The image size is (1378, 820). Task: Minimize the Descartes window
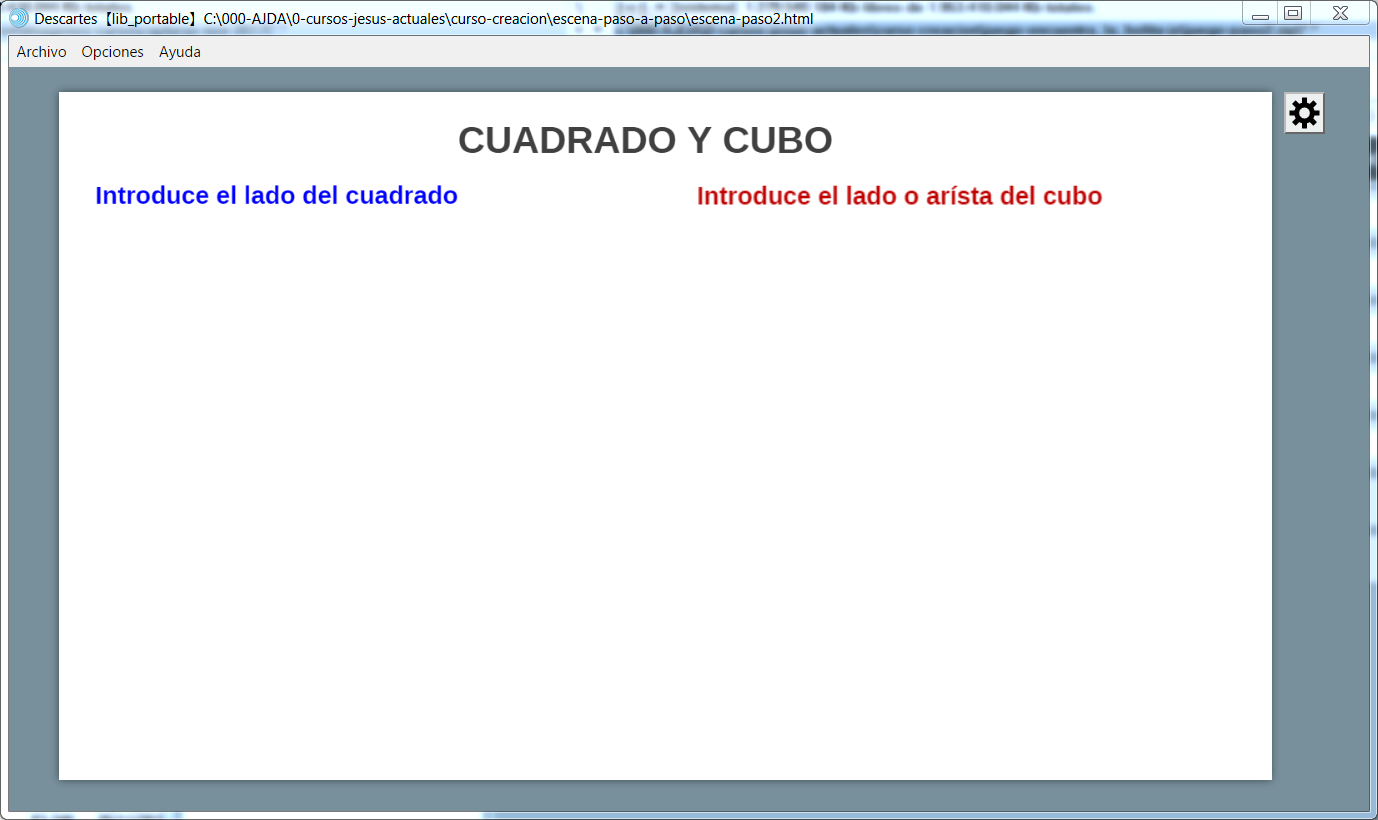(x=1260, y=15)
